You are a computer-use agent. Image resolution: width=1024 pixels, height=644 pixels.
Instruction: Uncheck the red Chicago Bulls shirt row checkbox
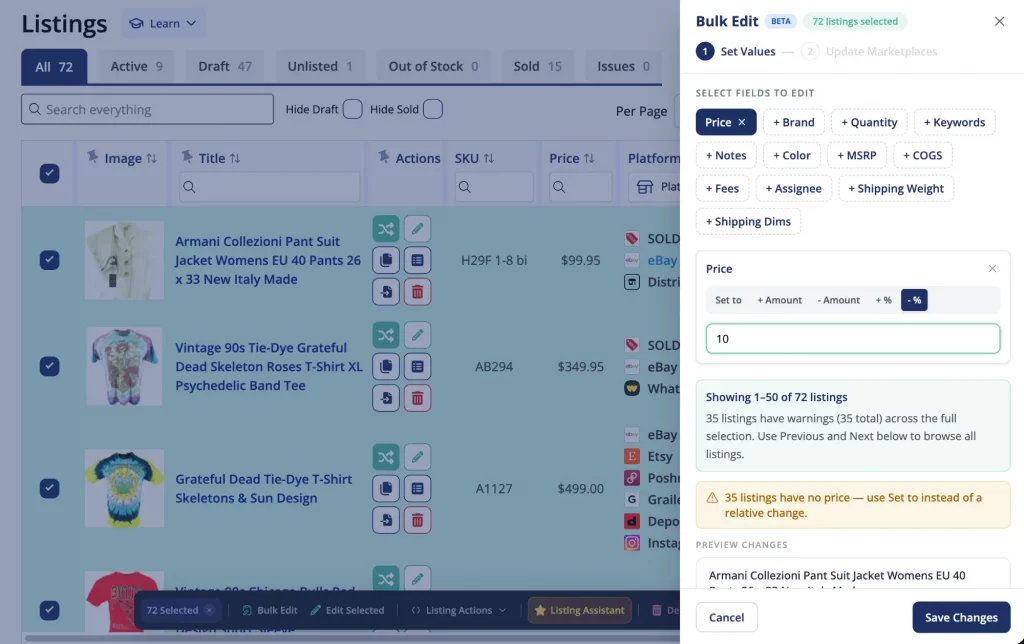(x=50, y=610)
